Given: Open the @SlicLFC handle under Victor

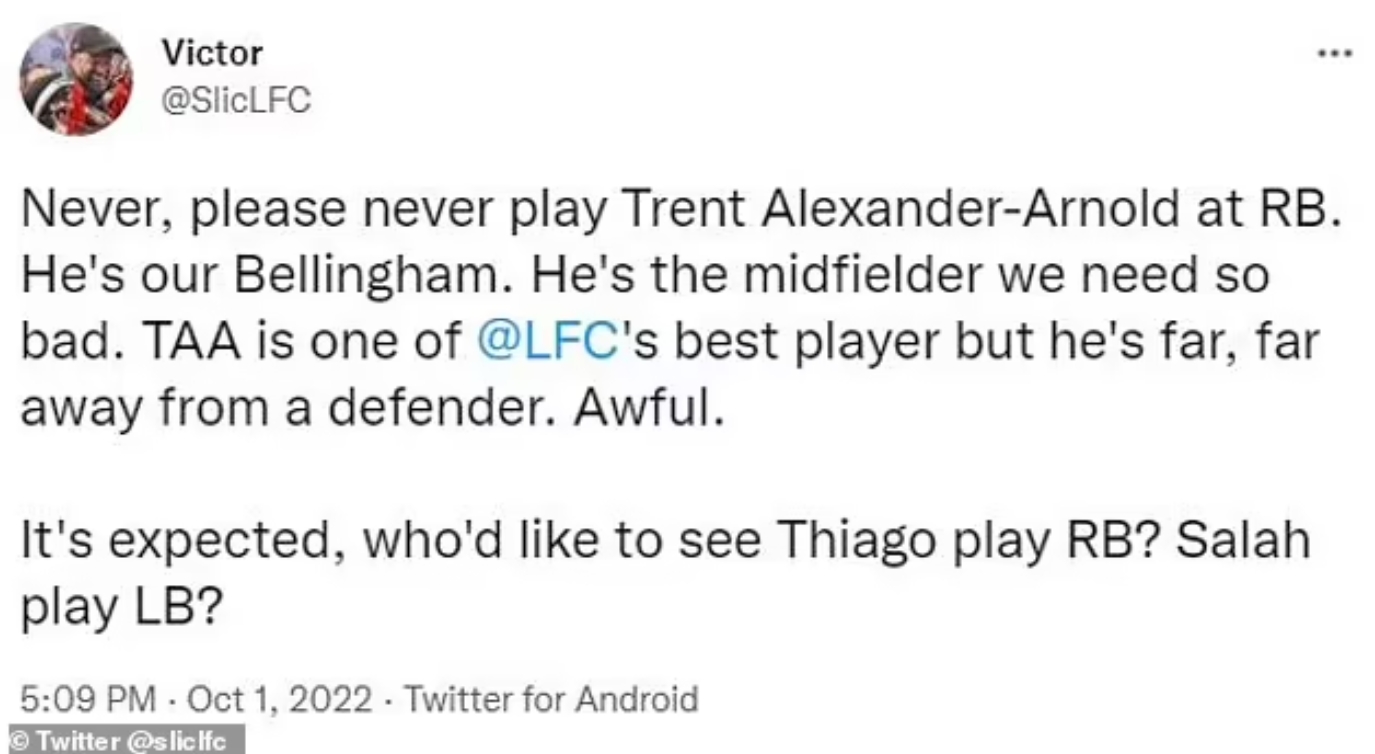Looking at the screenshot, I should click(235, 102).
